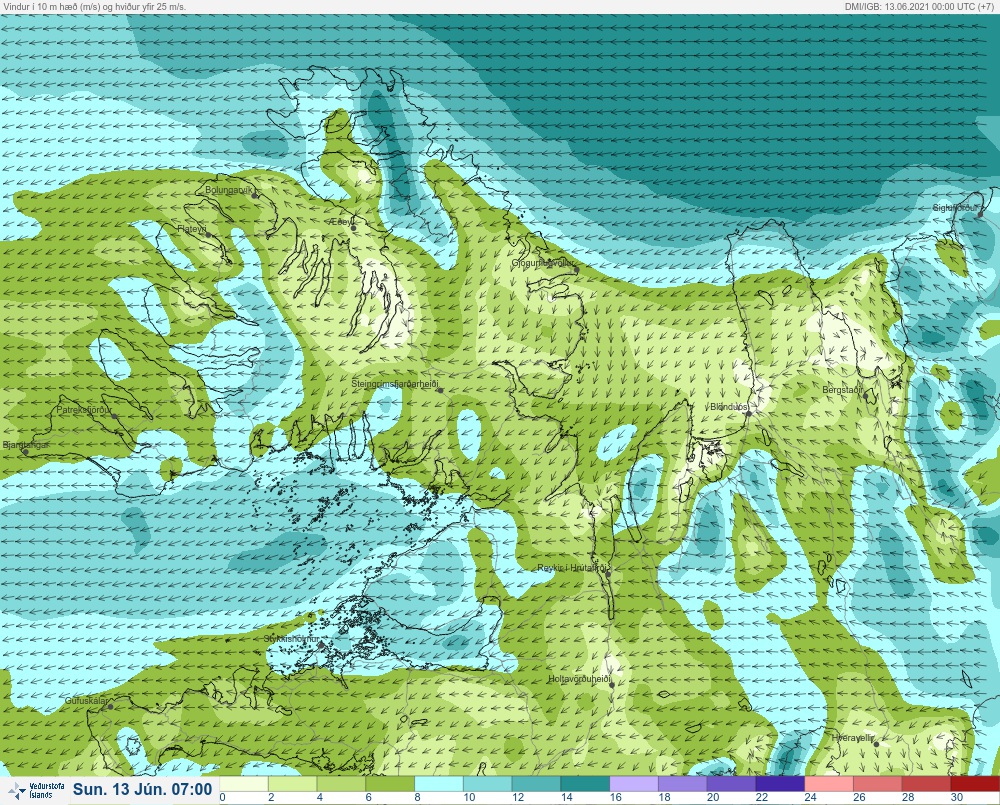Screen dimensions: 1000x805
Task: Select the 8–10 m/s light cyan swatch
Action: 439,784
